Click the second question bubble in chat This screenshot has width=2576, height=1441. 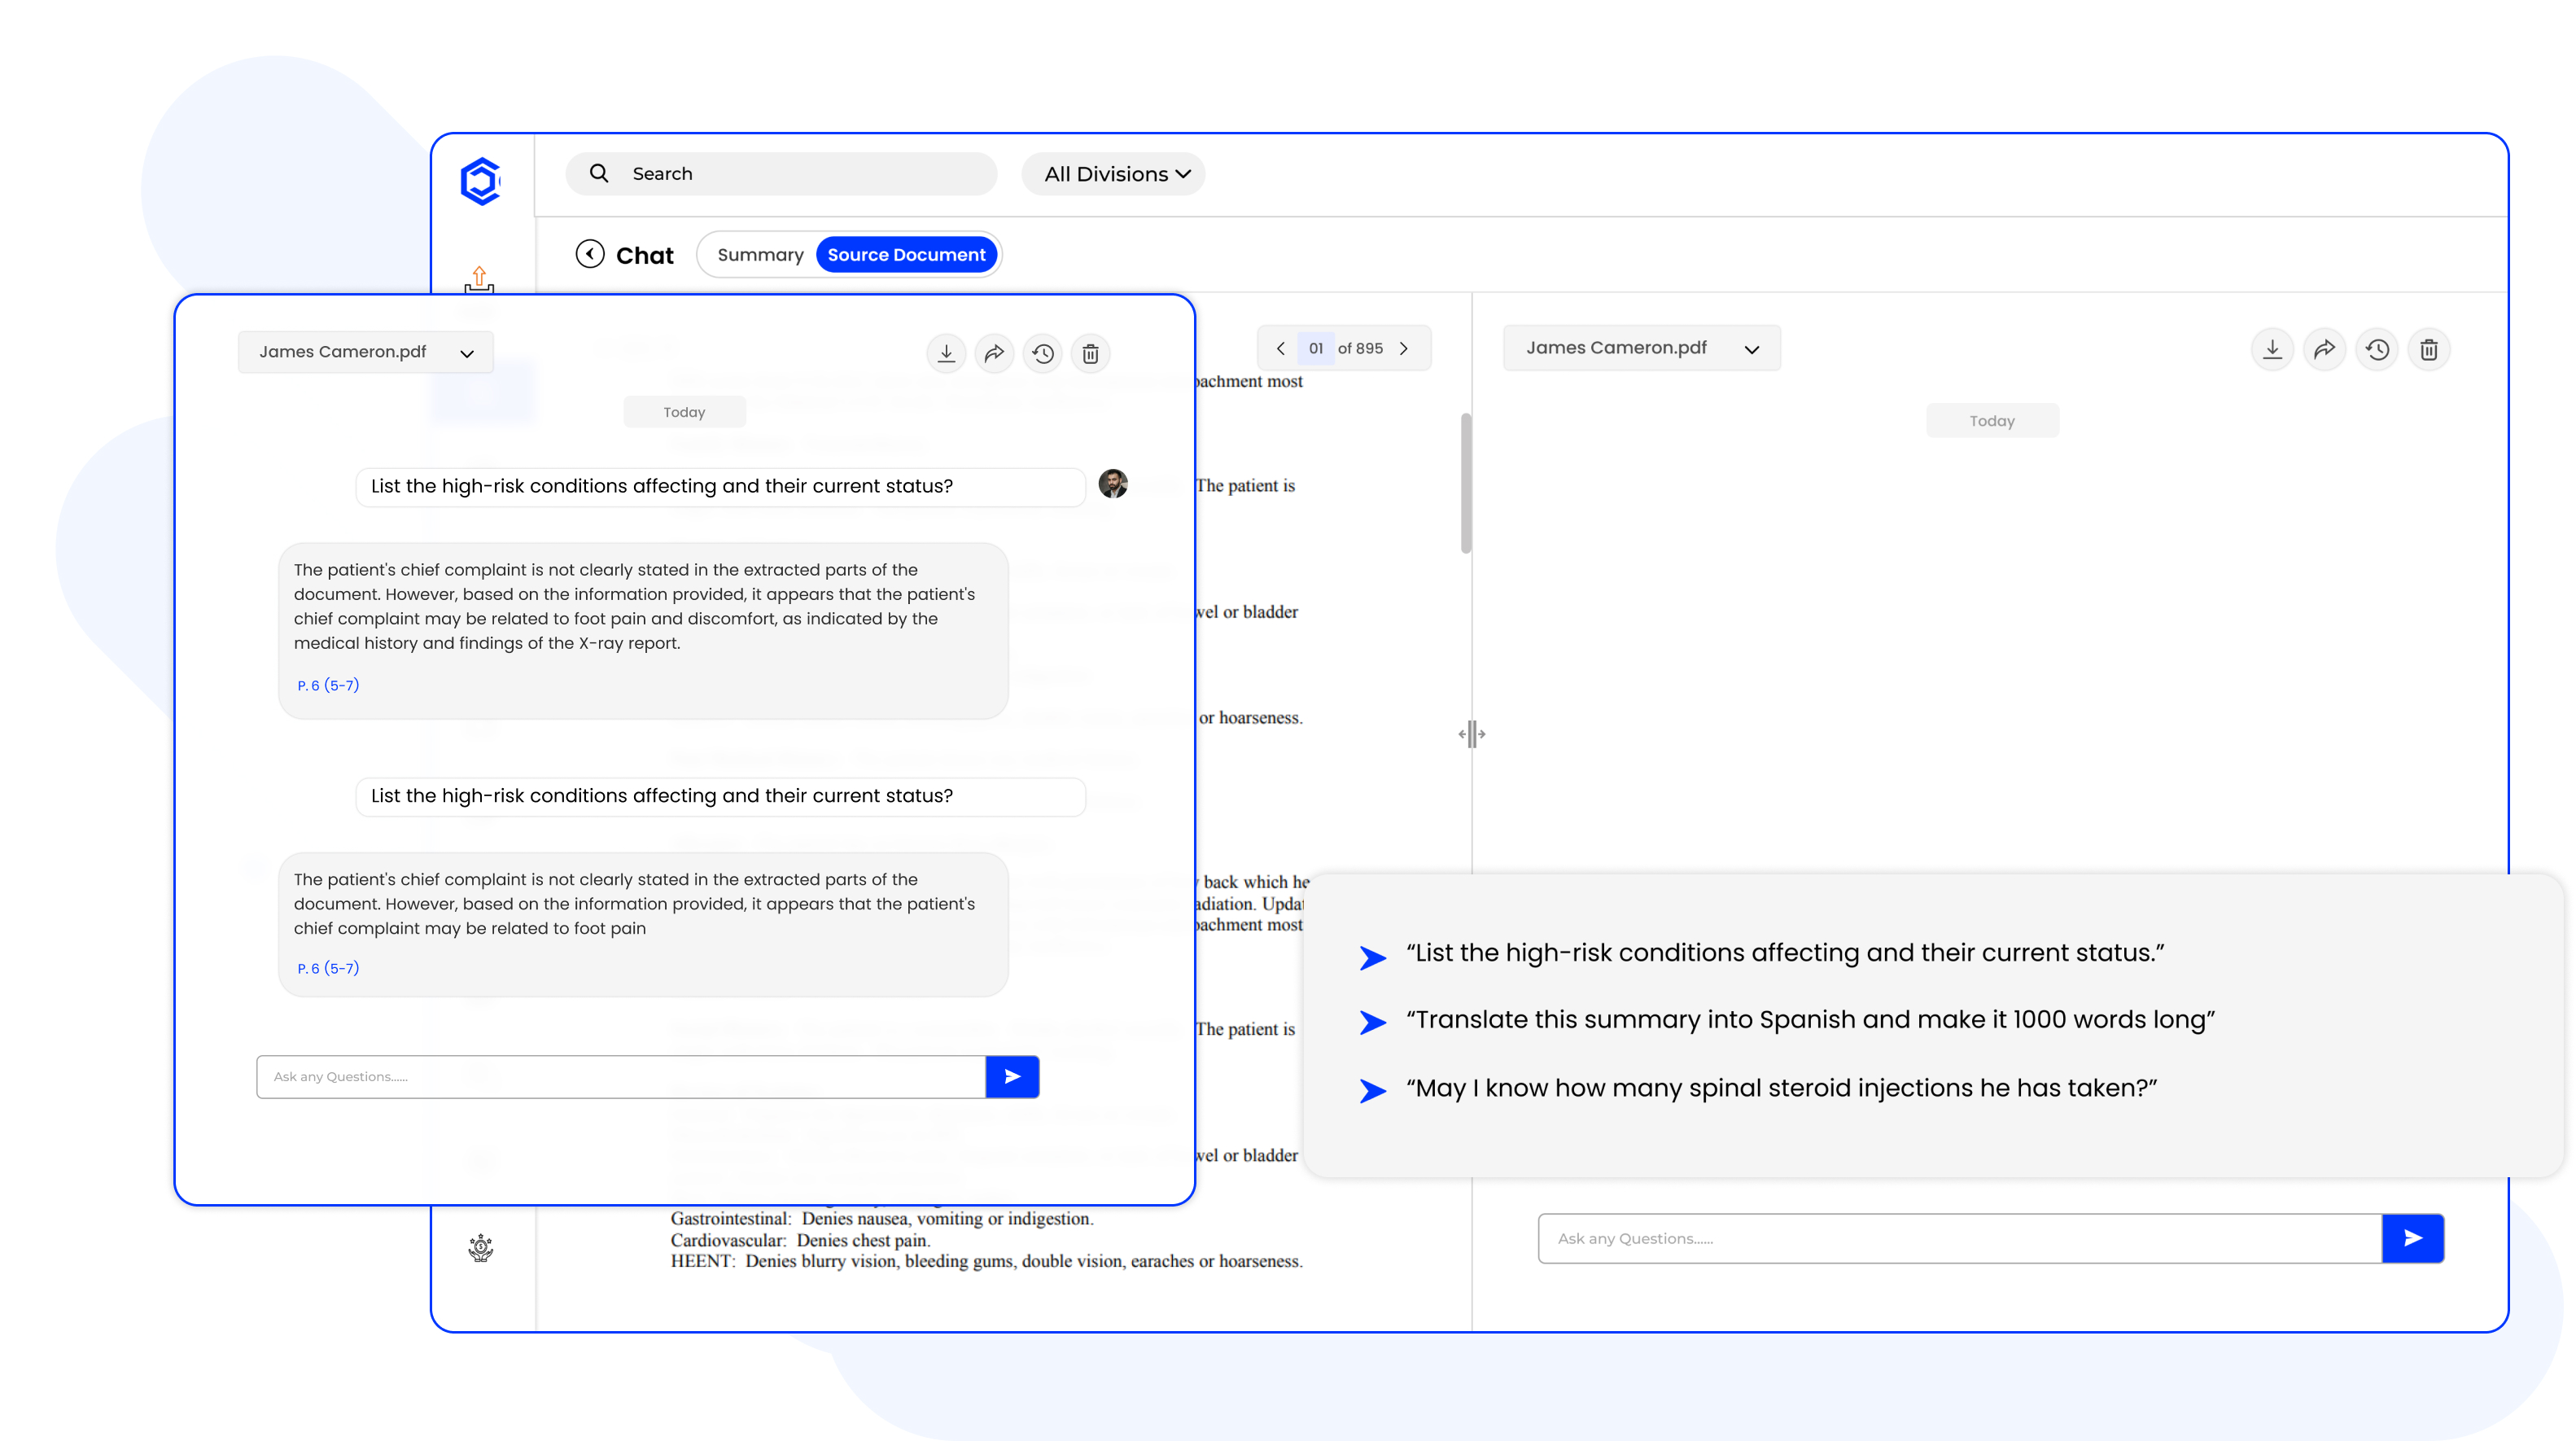coord(721,797)
